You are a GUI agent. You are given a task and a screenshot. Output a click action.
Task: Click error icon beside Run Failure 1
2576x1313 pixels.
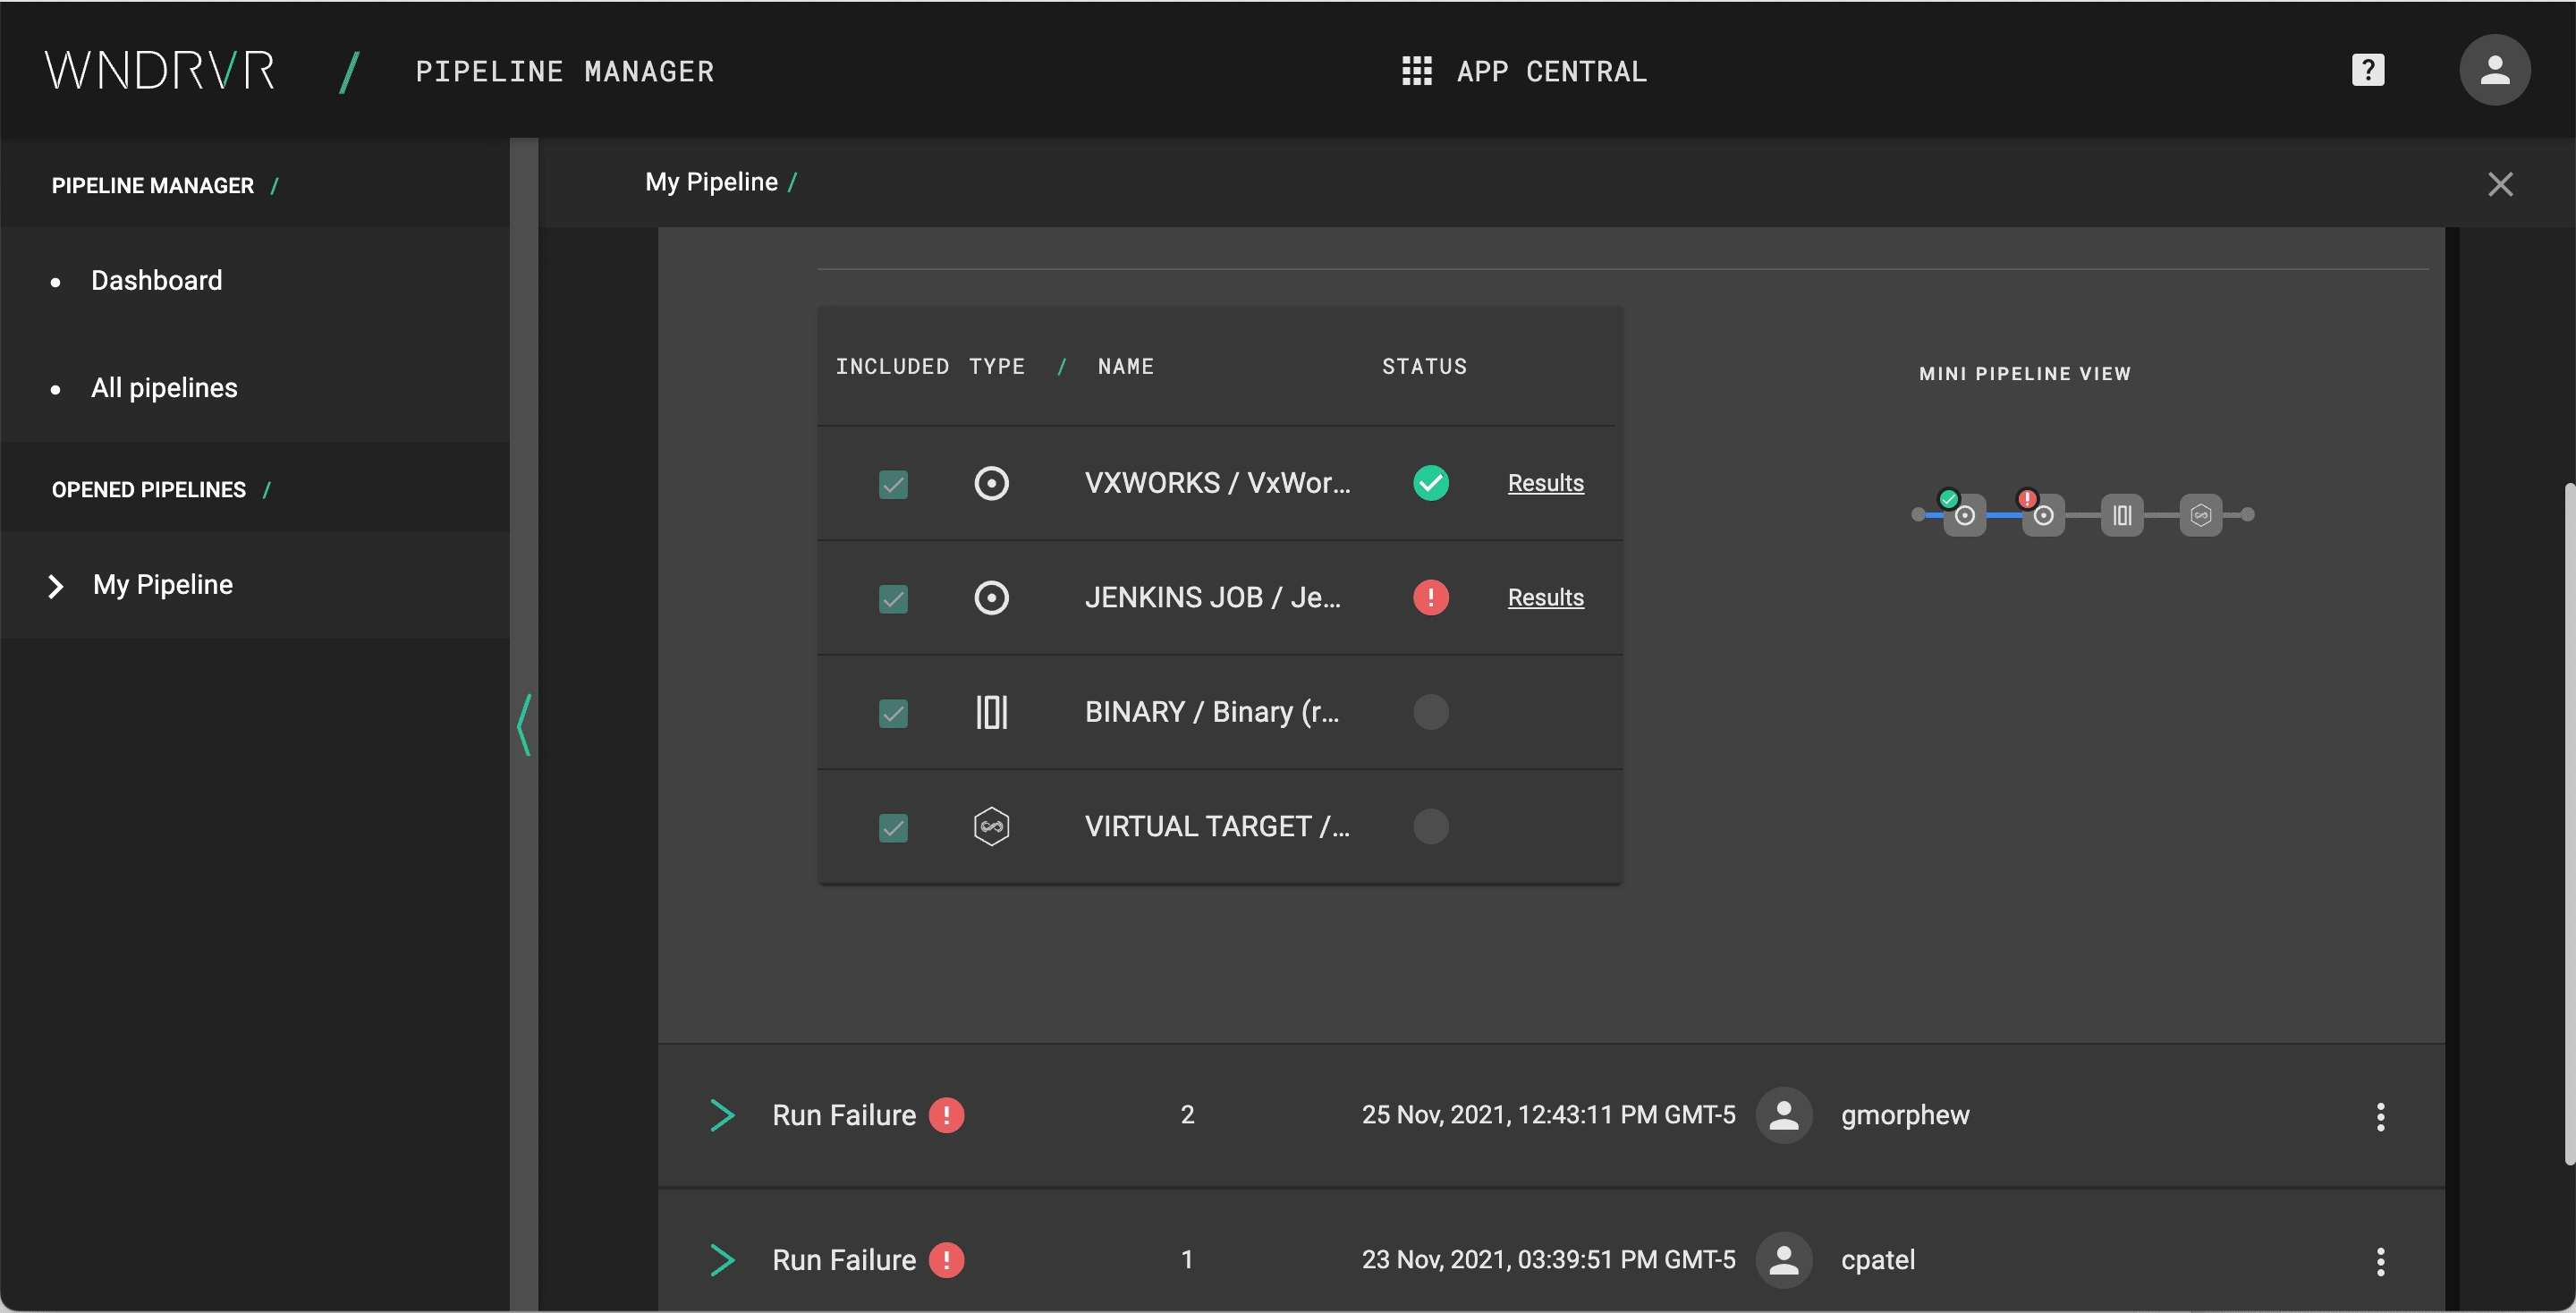(946, 1261)
